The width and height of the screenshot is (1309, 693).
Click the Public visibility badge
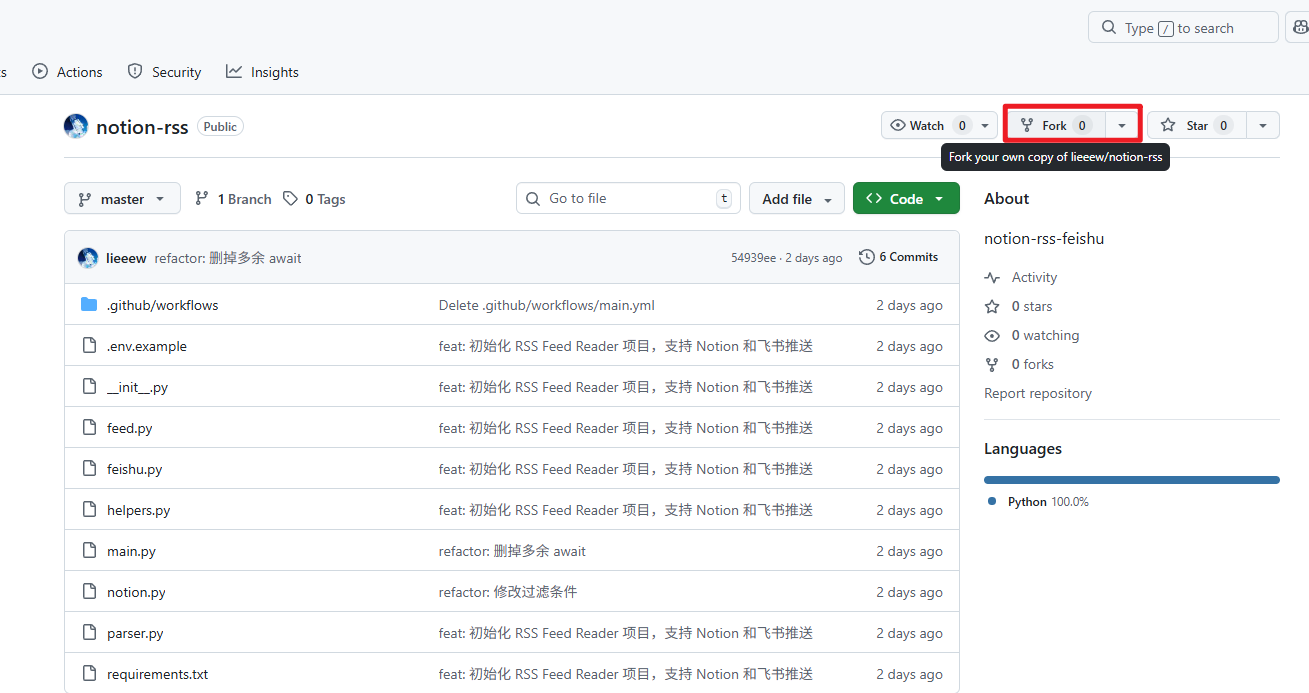[x=220, y=126]
